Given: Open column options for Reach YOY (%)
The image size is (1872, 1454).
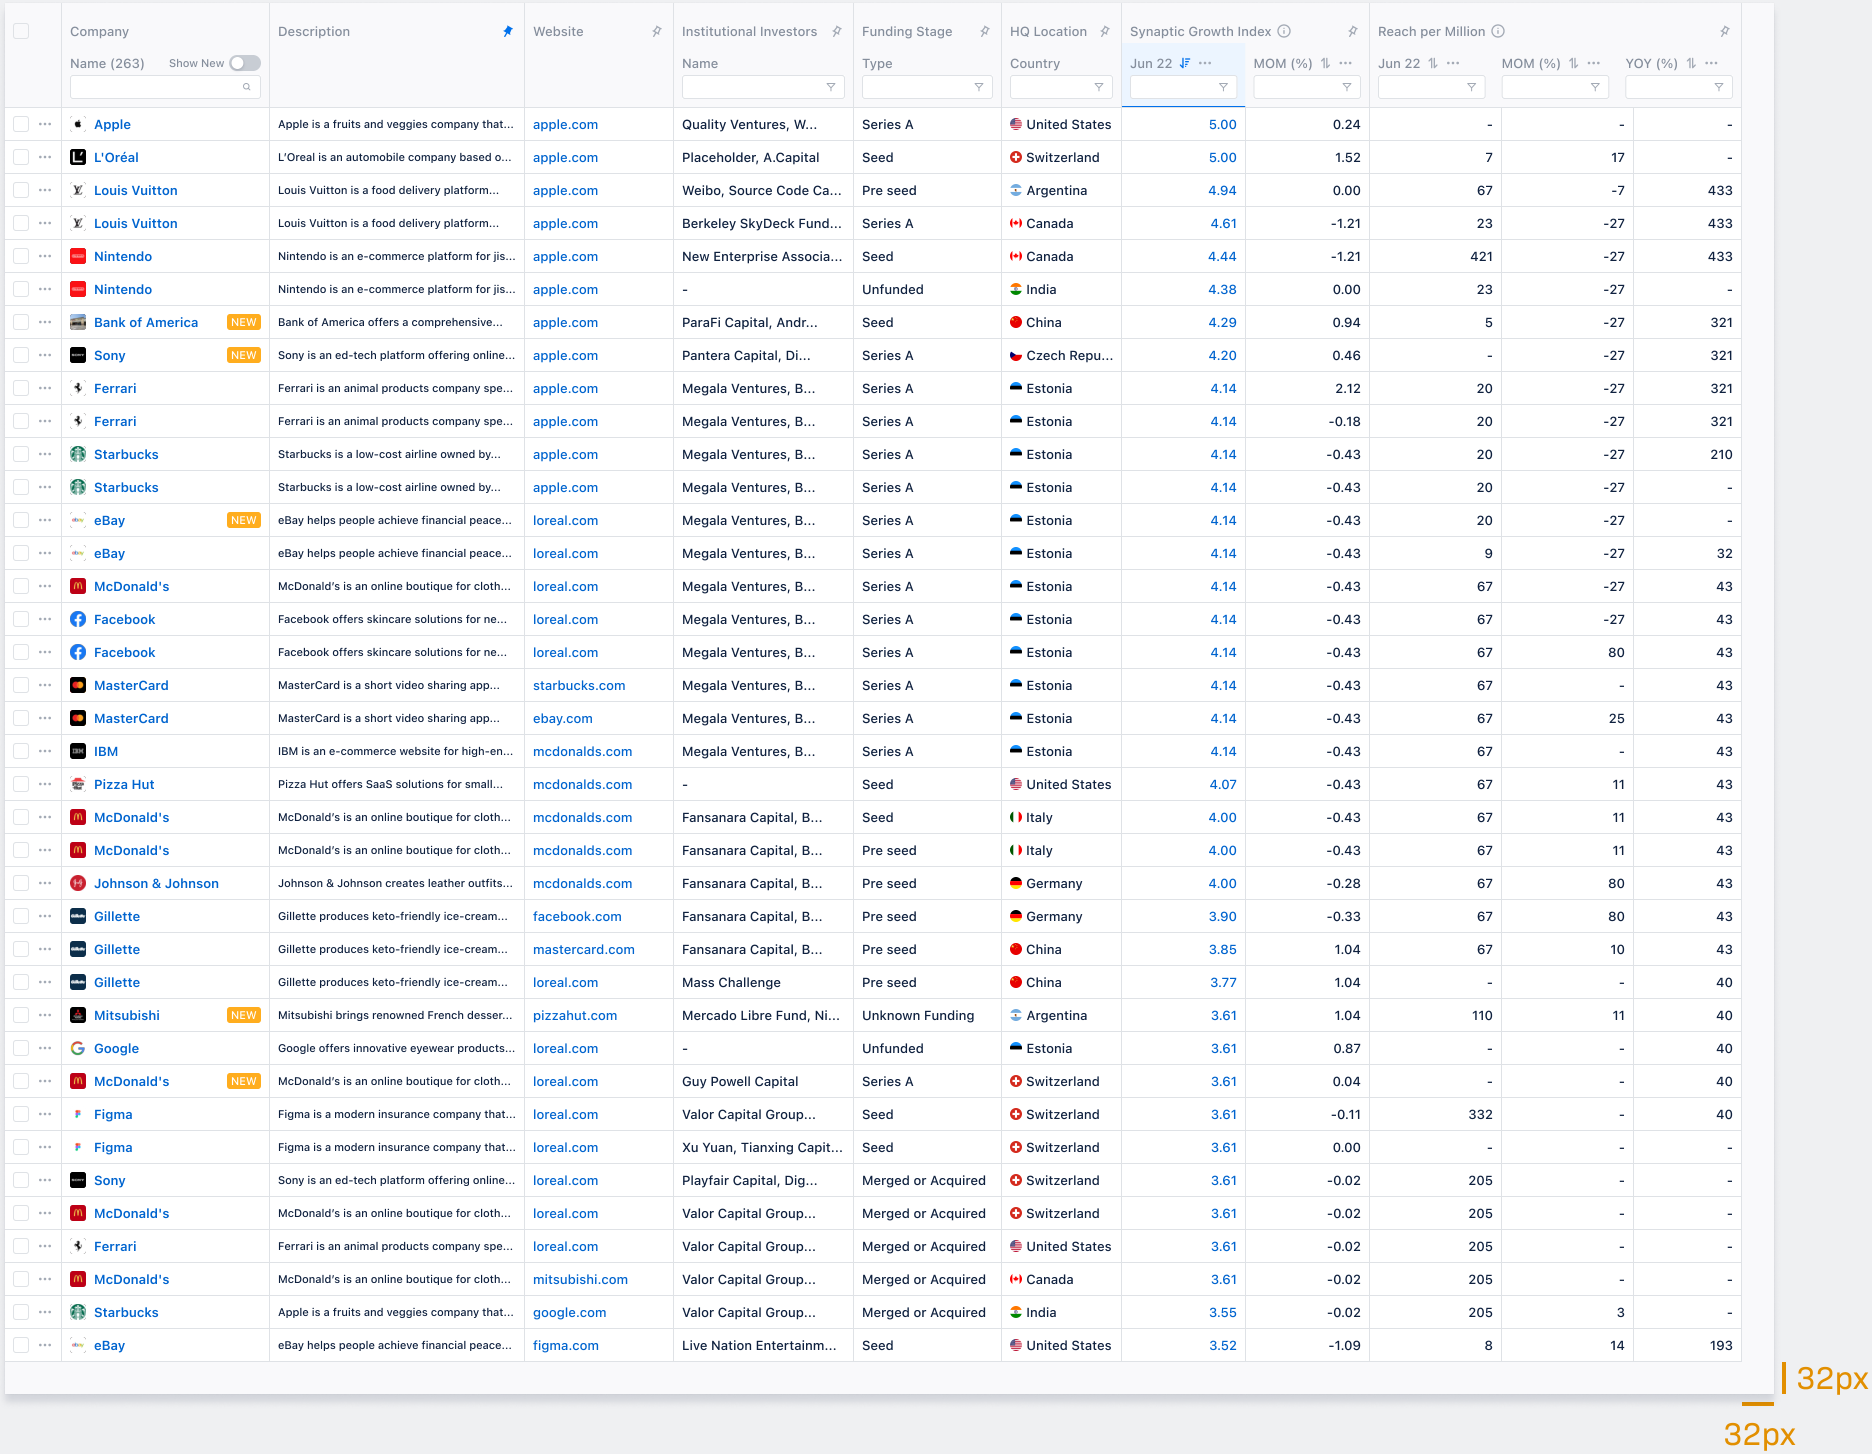Looking at the screenshot, I should tap(1712, 63).
